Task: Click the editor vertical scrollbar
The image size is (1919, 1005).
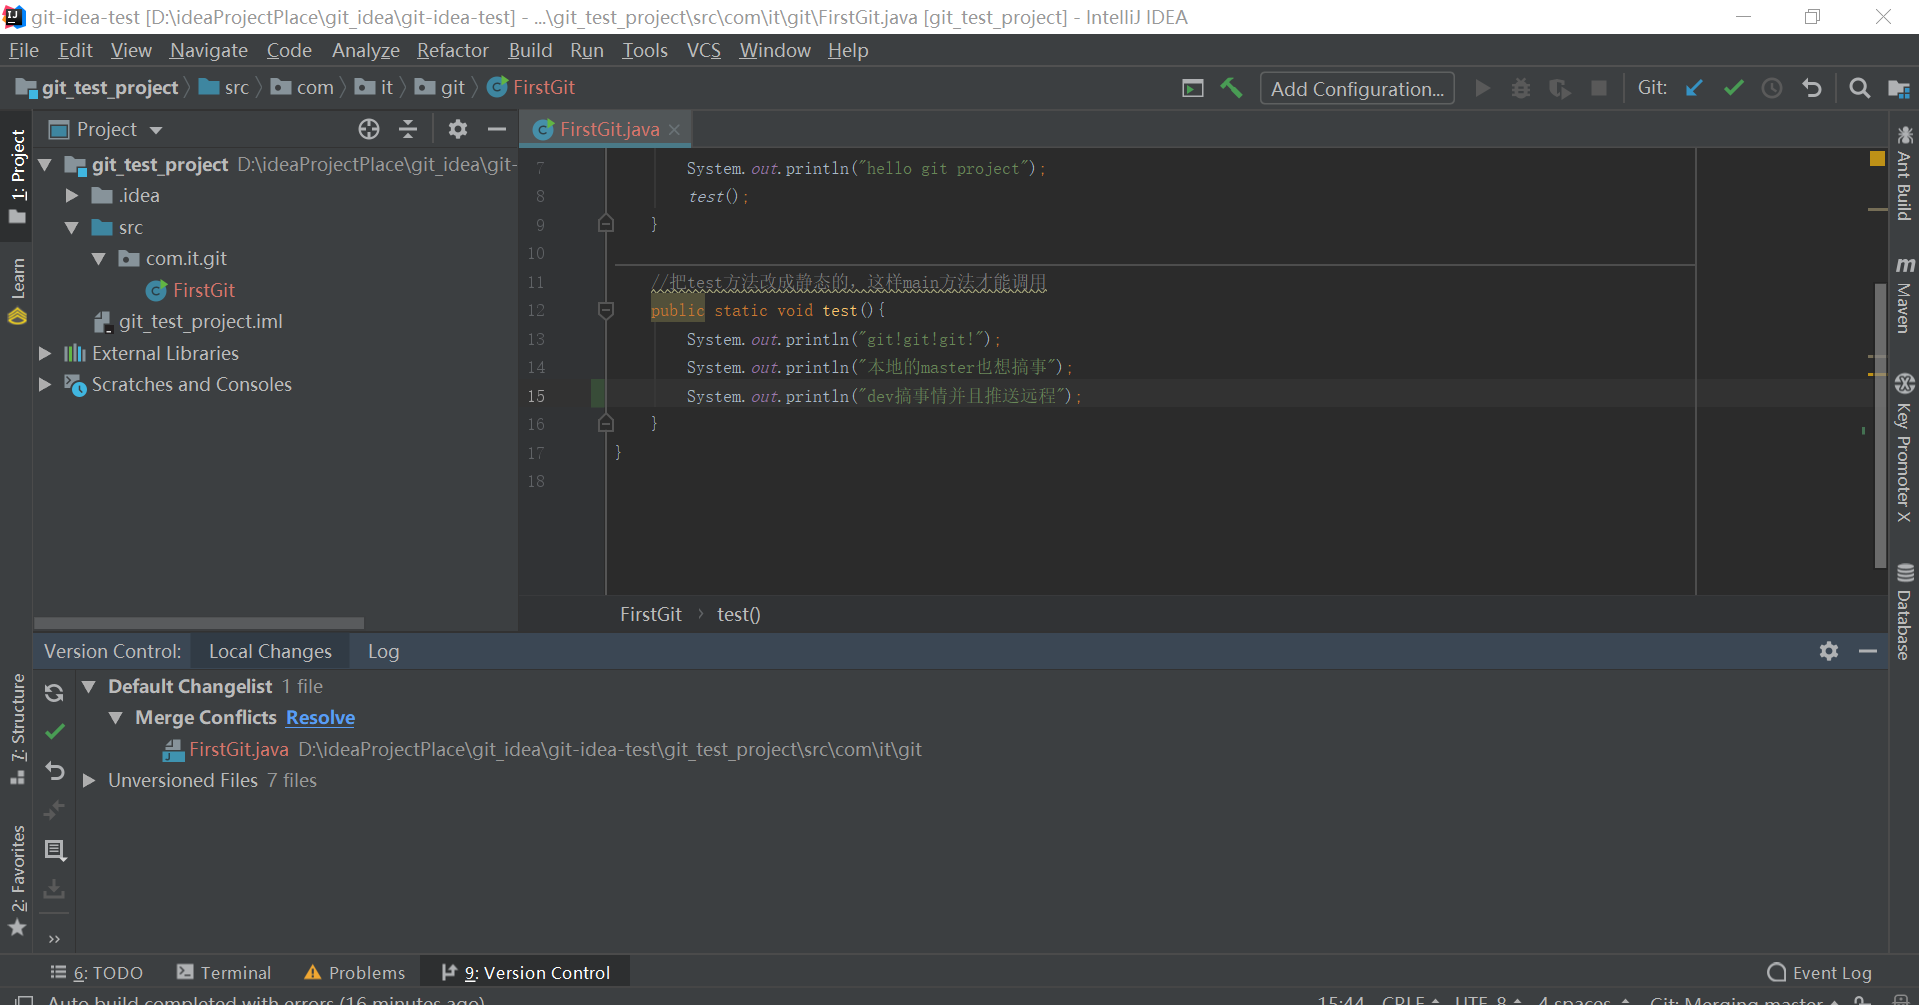Action: [1880, 425]
